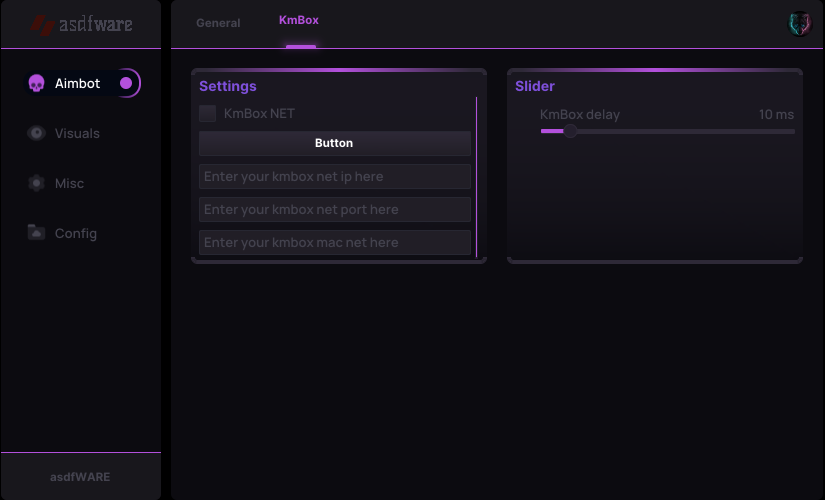Viewport: 825px width, 500px height.
Task: Click the Button in Settings panel
Action: pyautogui.click(x=335, y=143)
